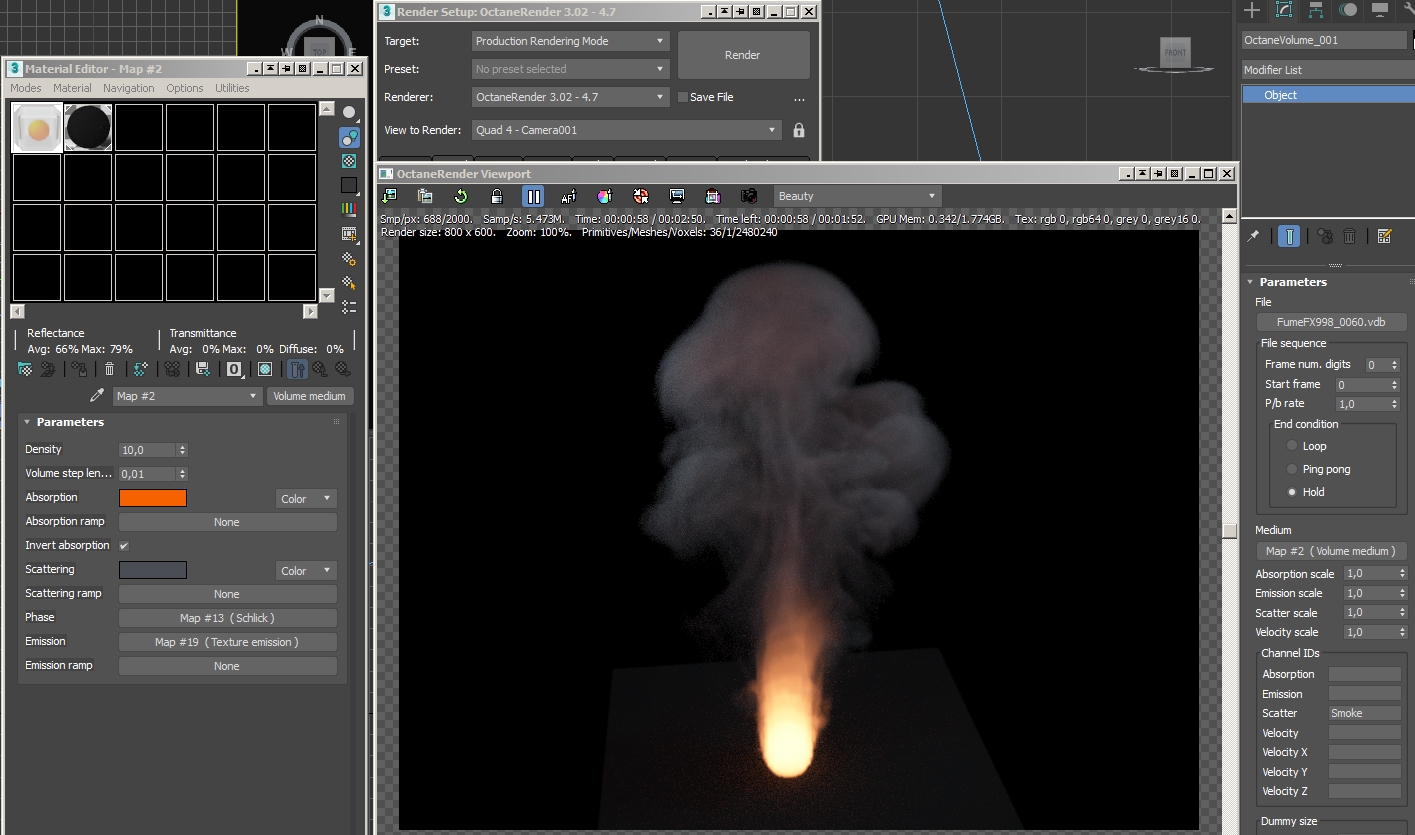Toggle the Invert absorption checkbox

pyautogui.click(x=124, y=546)
